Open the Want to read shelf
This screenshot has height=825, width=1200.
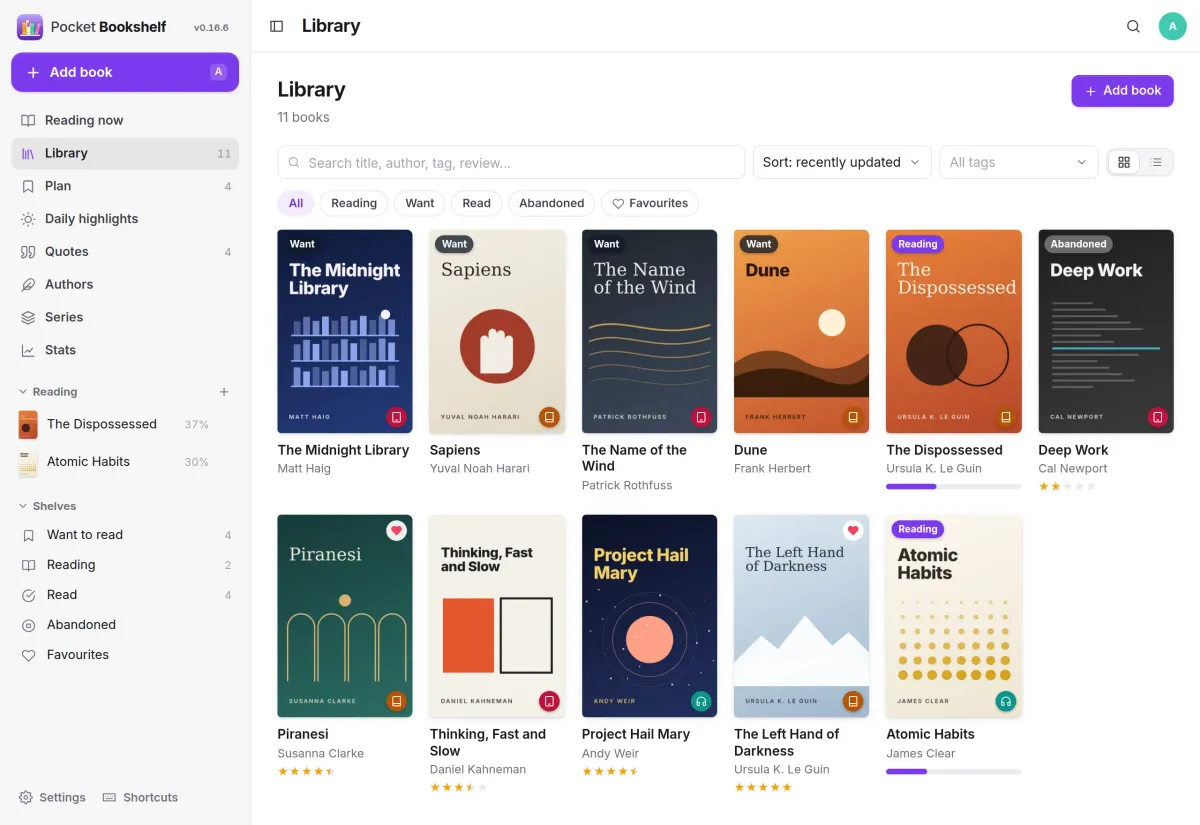[125, 535]
